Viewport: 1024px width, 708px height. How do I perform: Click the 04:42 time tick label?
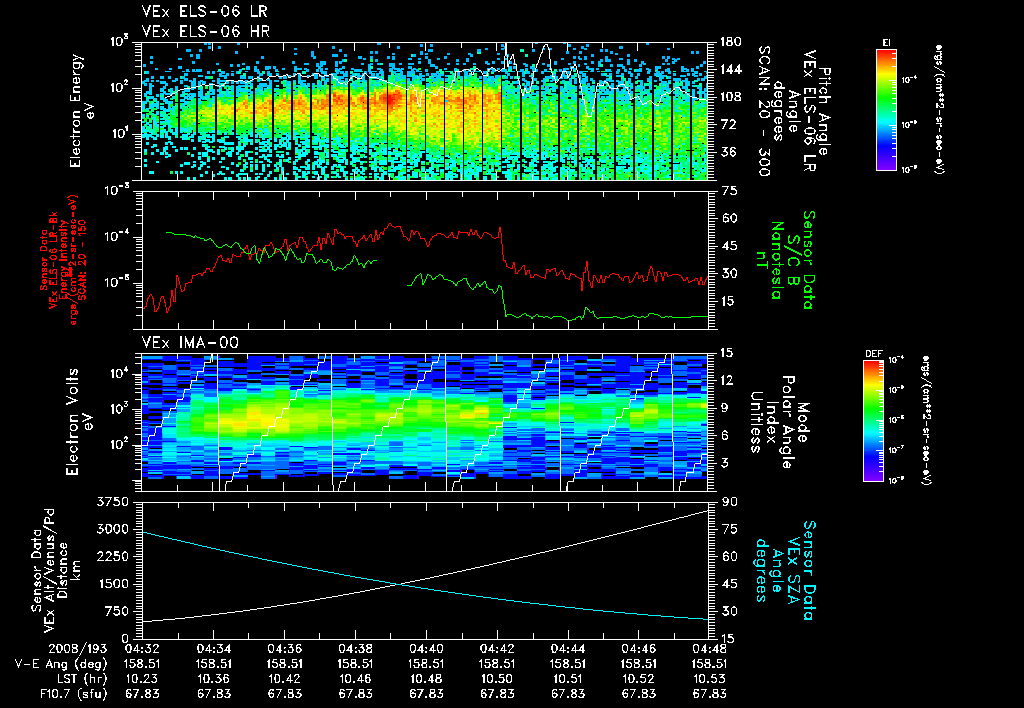497,649
